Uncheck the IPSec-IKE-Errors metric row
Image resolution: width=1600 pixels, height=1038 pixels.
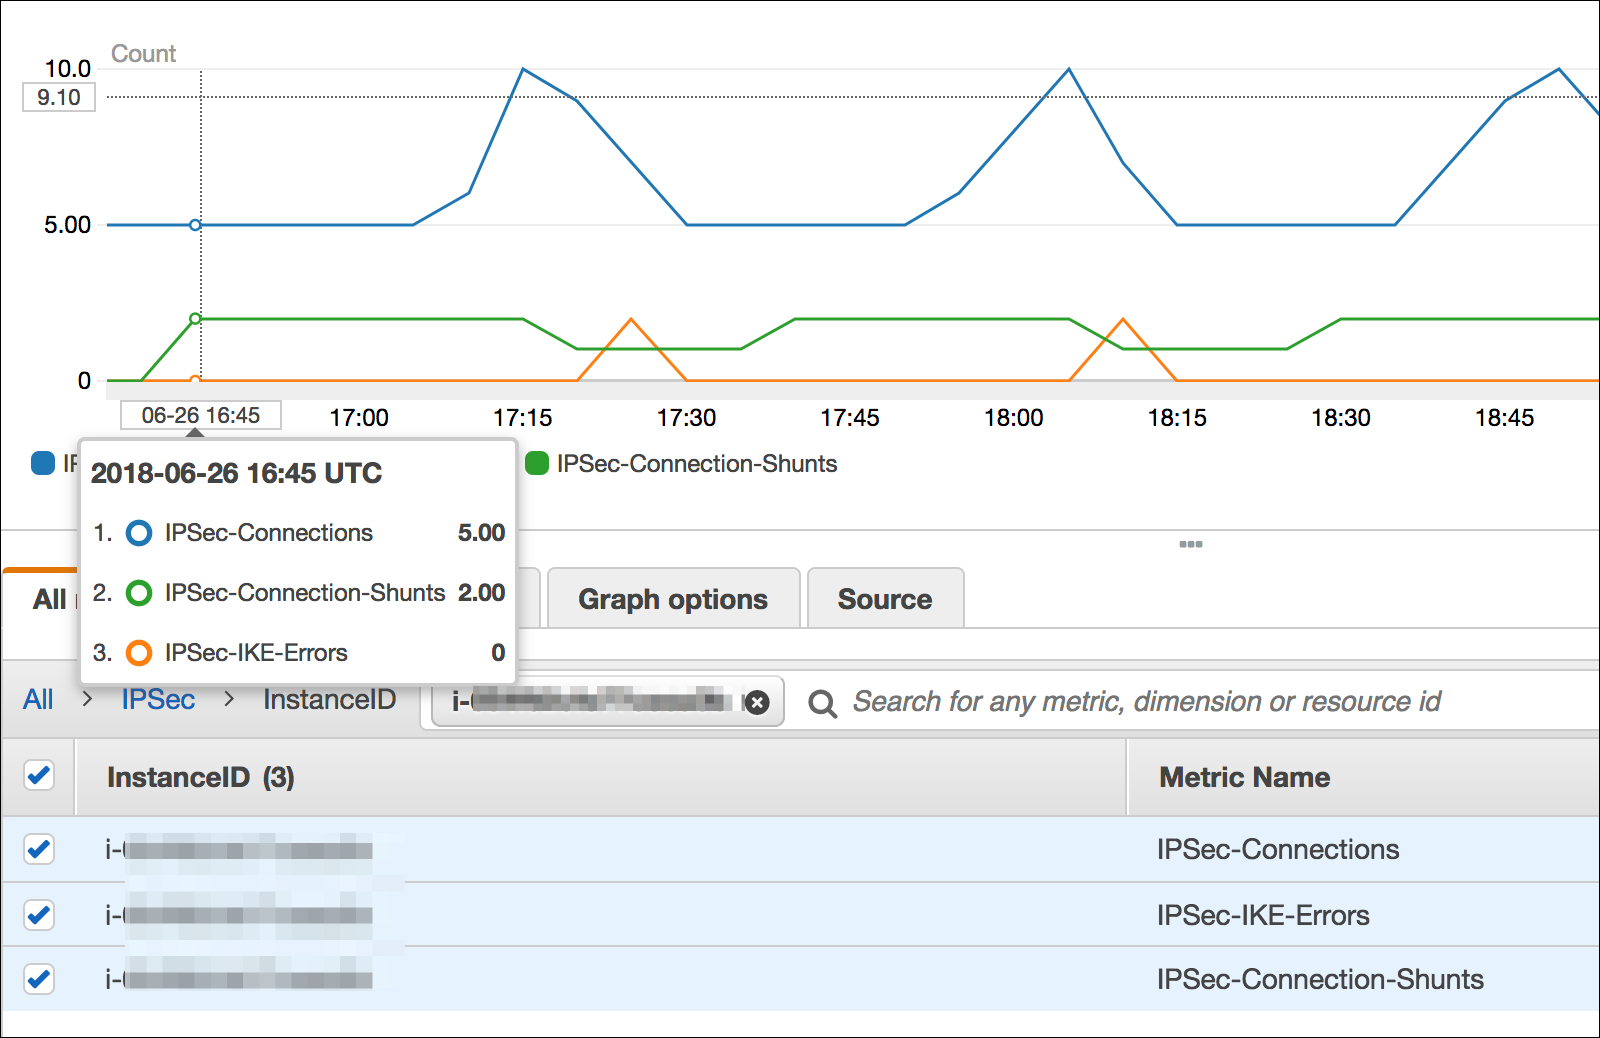[x=38, y=915]
